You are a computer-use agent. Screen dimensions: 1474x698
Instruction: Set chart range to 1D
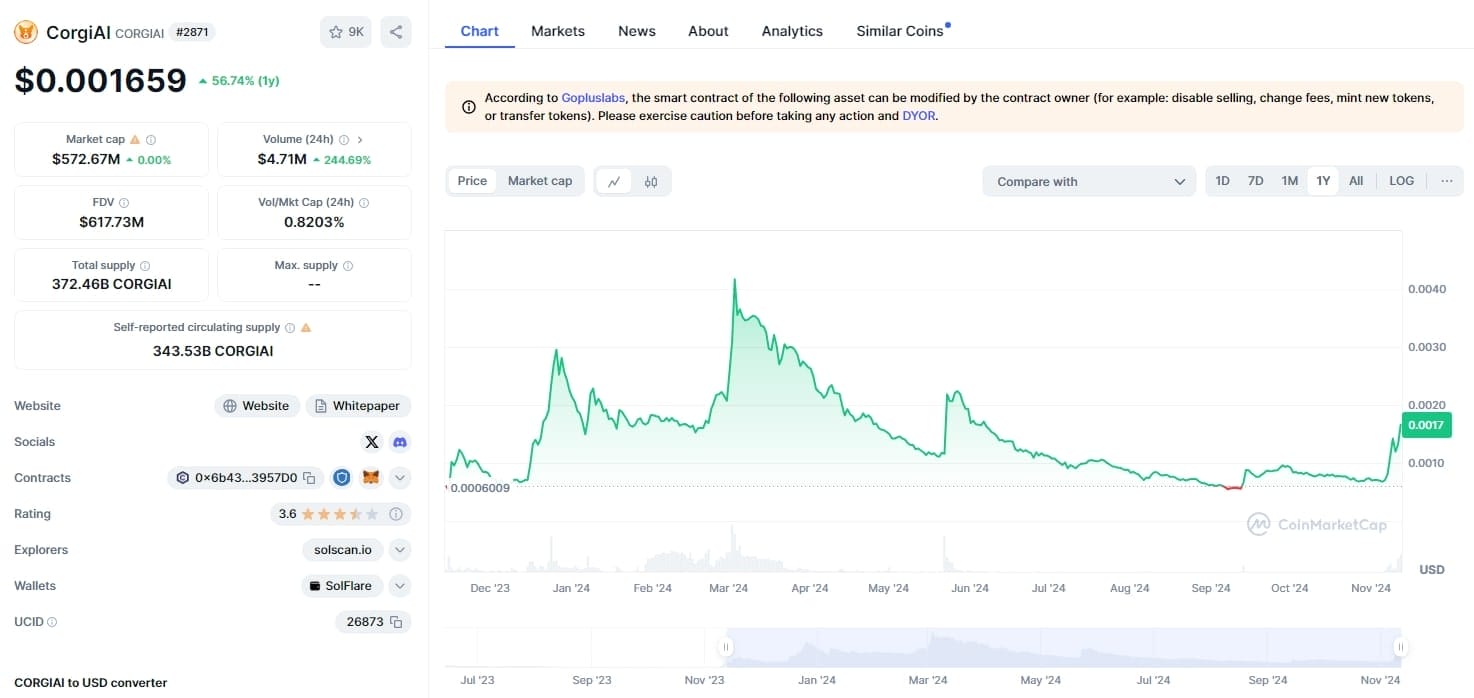point(1222,181)
